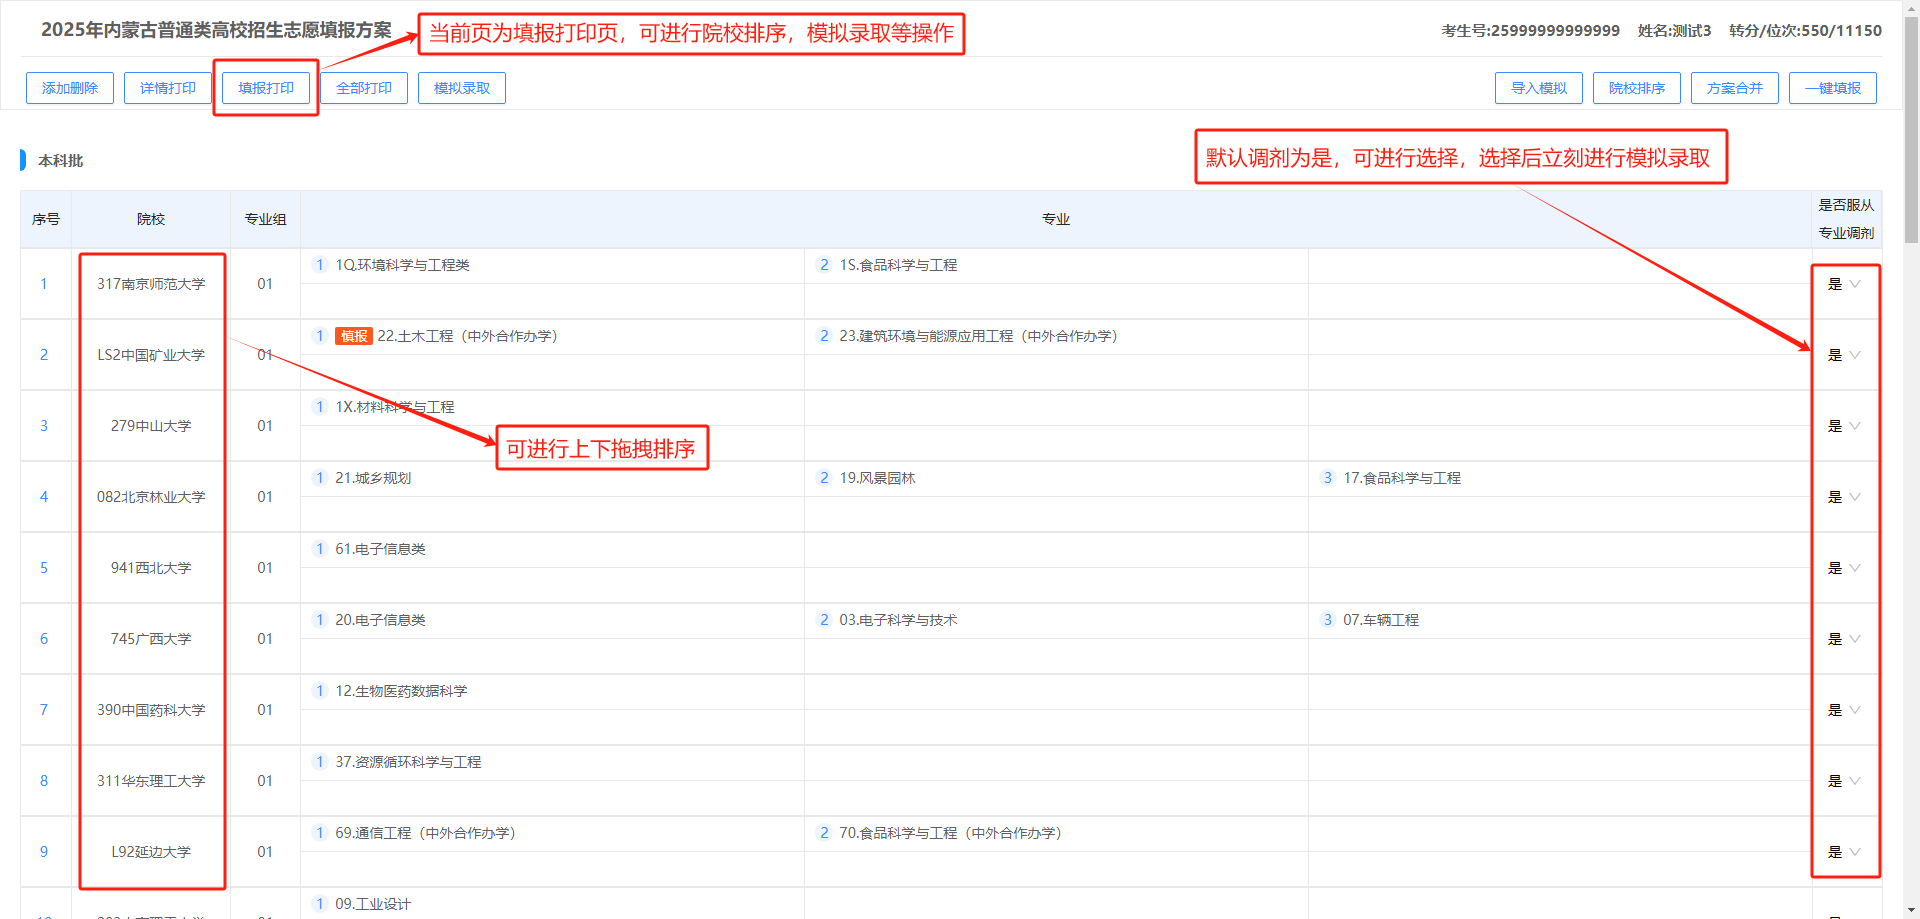The width and height of the screenshot is (1920, 919).
Task: Expand adjustment dropdown for 317南京师范大学
Action: pyautogui.click(x=1845, y=284)
